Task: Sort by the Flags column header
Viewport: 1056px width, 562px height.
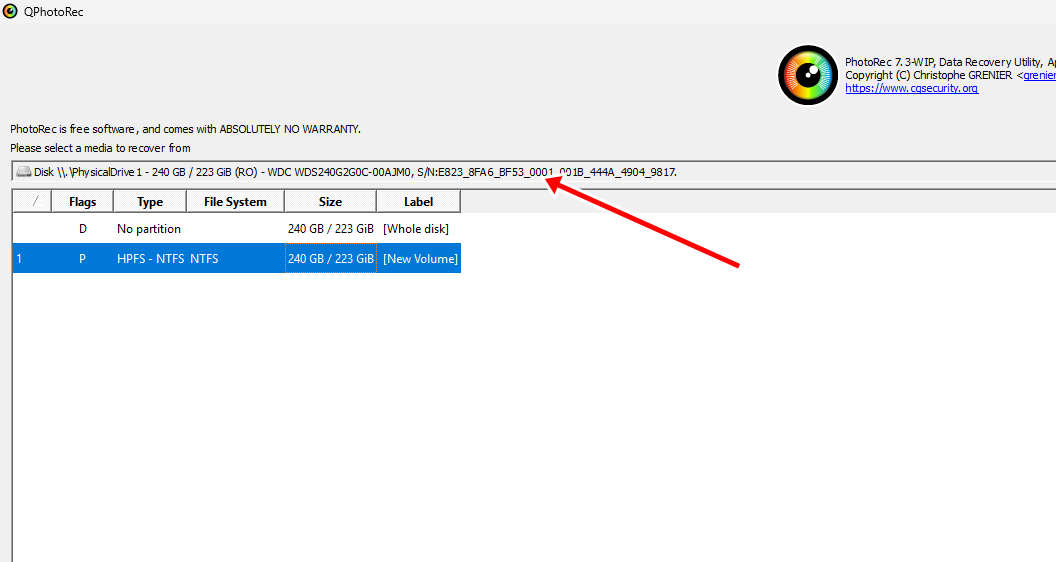Action: point(82,201)
